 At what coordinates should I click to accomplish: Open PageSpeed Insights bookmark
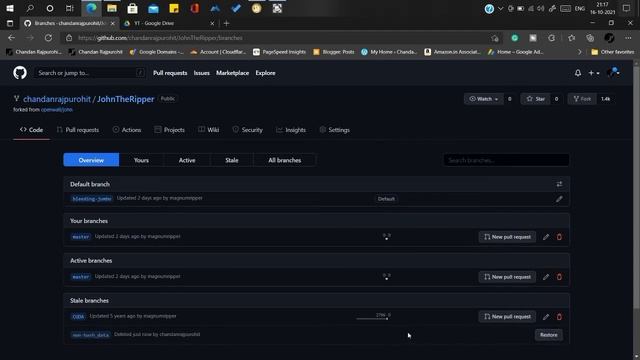coord(279,52)
